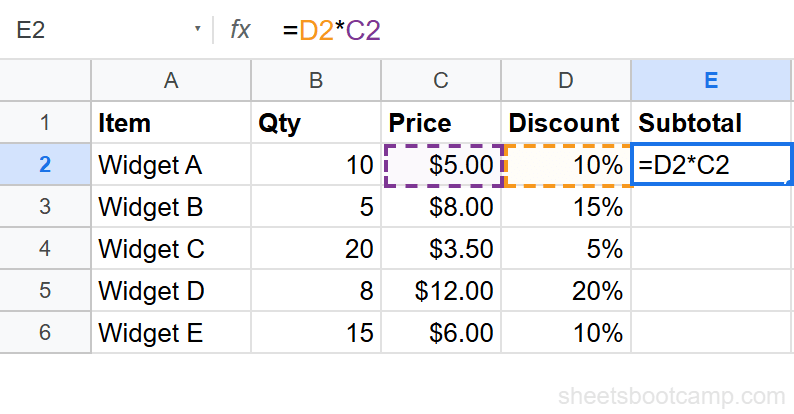This screenshot has width=794, height=414.
Task: Select the row 5 header
Action: click(45, 291)
